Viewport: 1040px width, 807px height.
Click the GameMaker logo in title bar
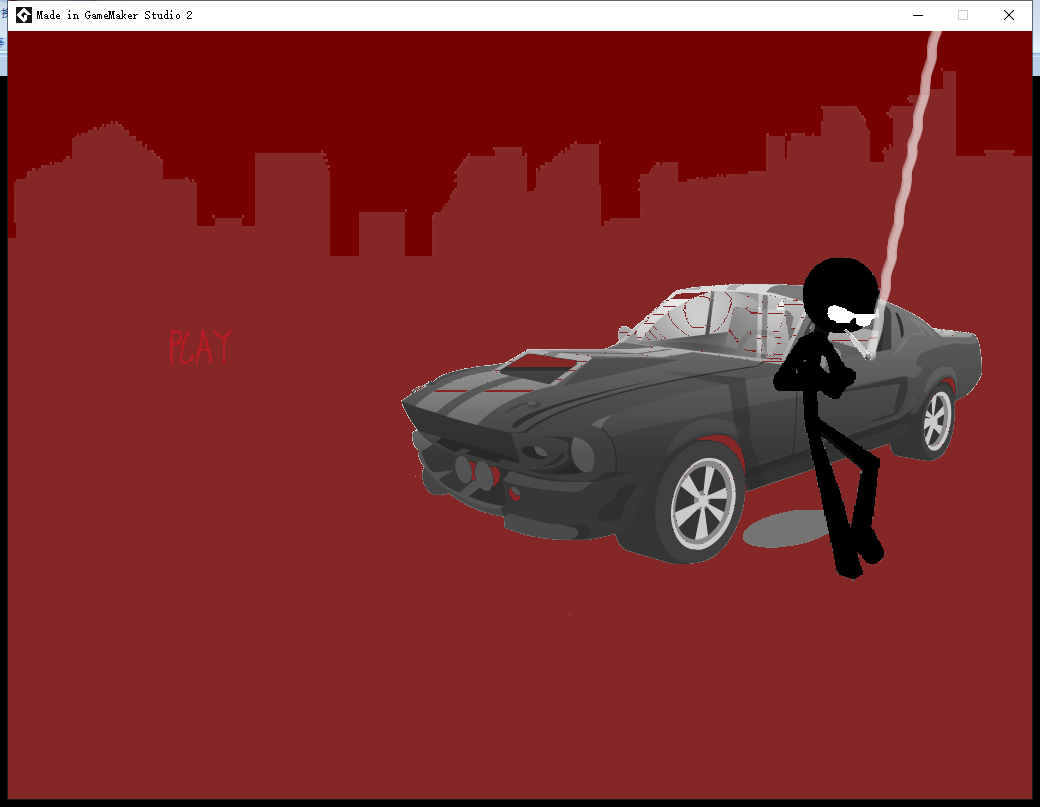(24, 15)
